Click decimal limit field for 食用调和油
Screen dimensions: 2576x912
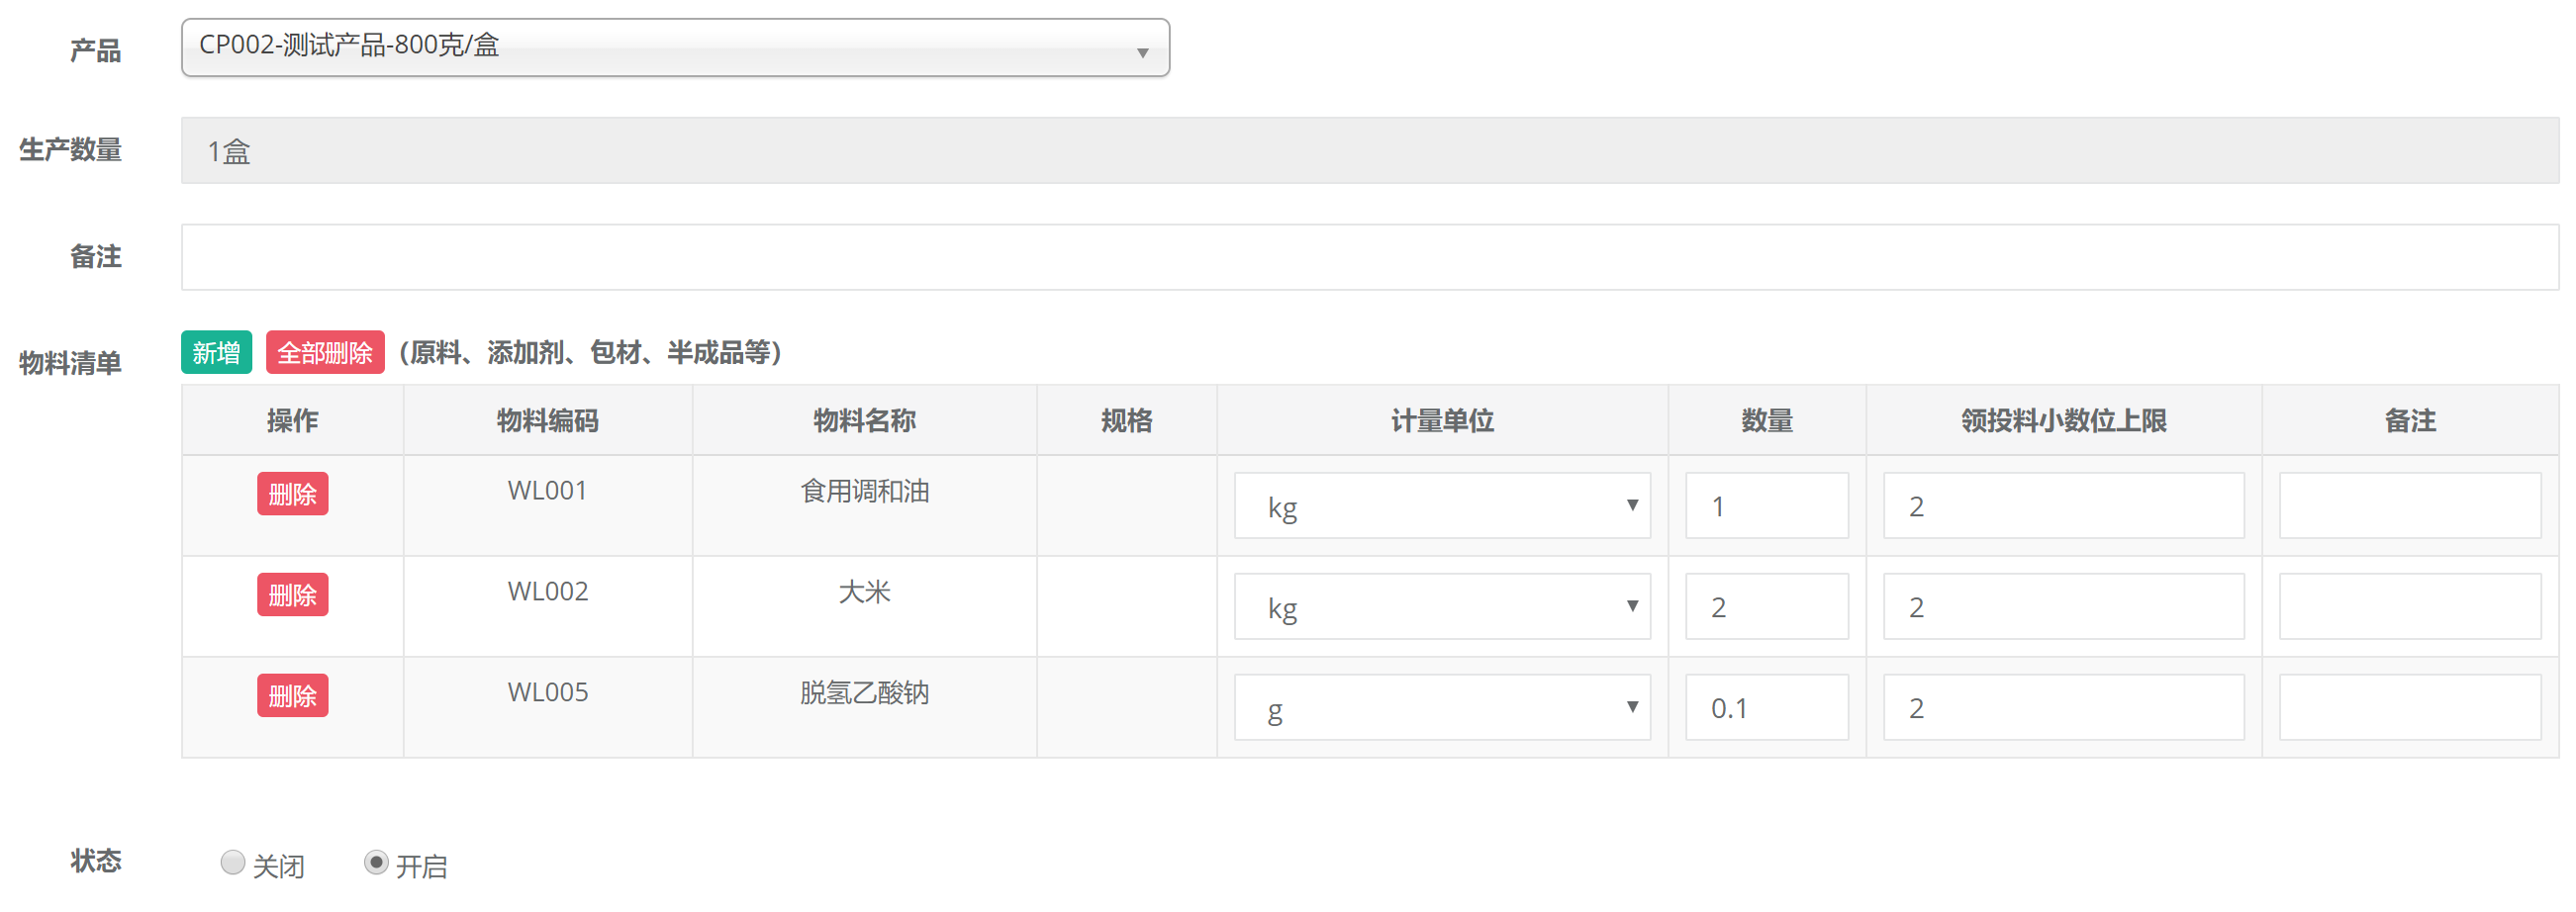click(2062, 506)
